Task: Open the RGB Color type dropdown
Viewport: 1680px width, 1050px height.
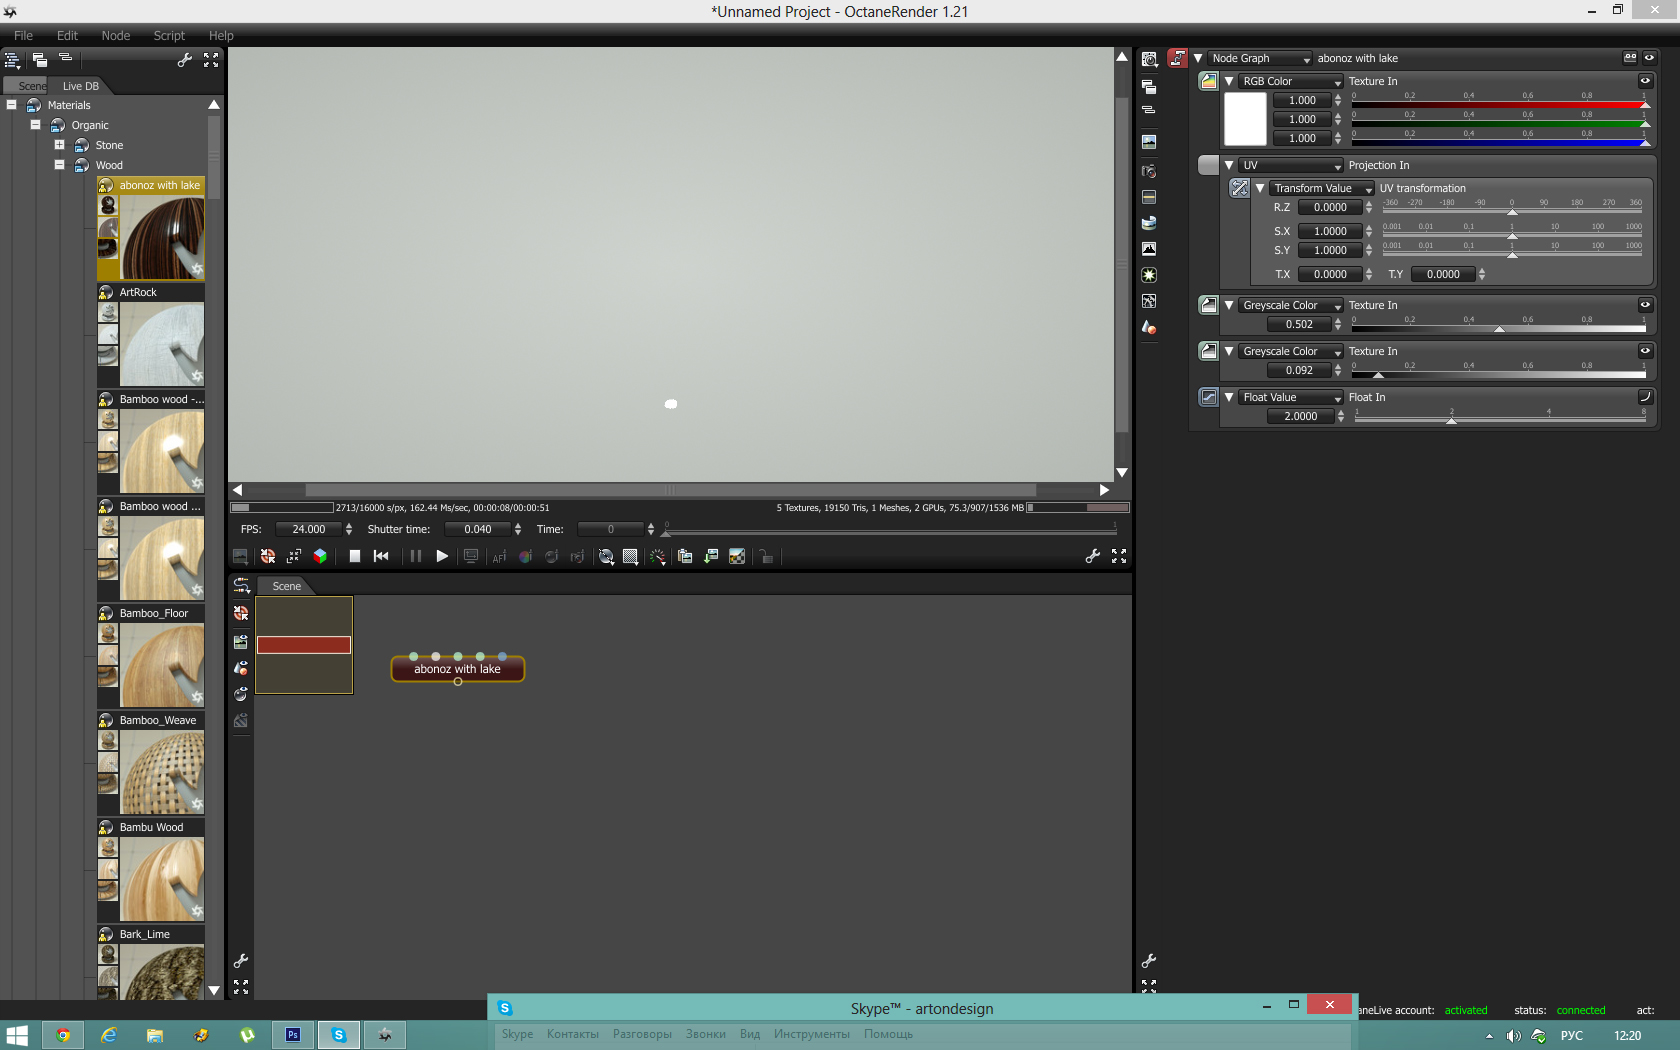Action: pos(1291,81)
